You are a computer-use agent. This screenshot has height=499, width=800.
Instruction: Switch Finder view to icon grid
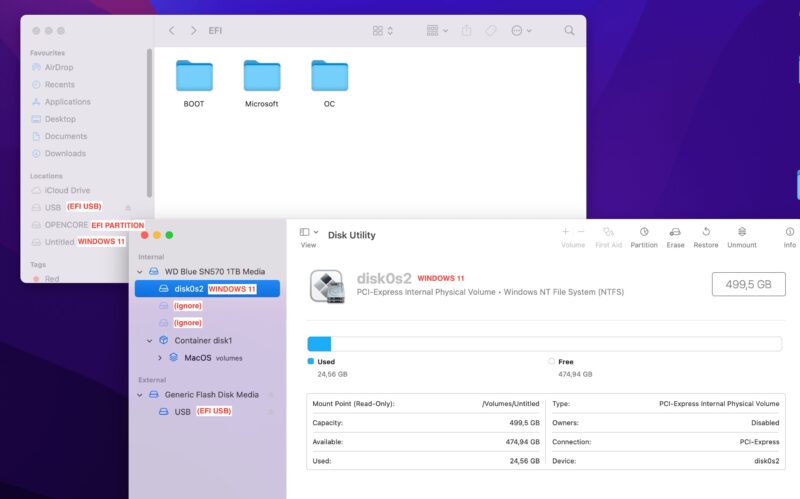click(383, 31)
